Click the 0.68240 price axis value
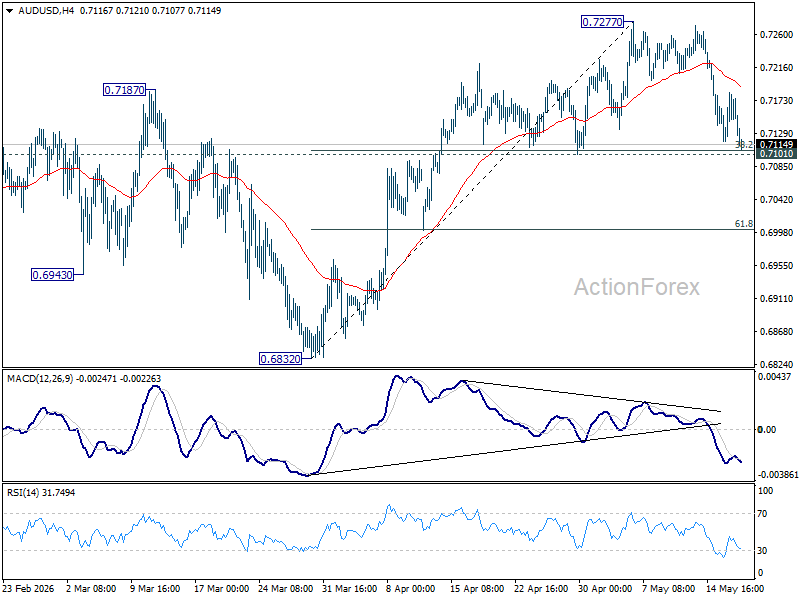This screenshot has height=600, width=800. 777,364
